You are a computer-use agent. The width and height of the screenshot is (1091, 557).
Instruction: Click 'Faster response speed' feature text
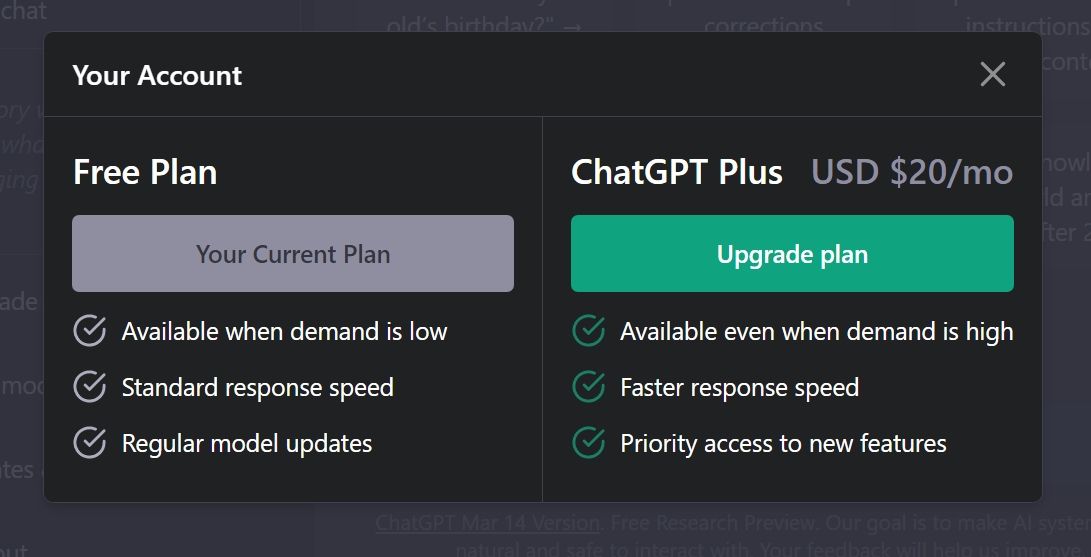point(739,387)
